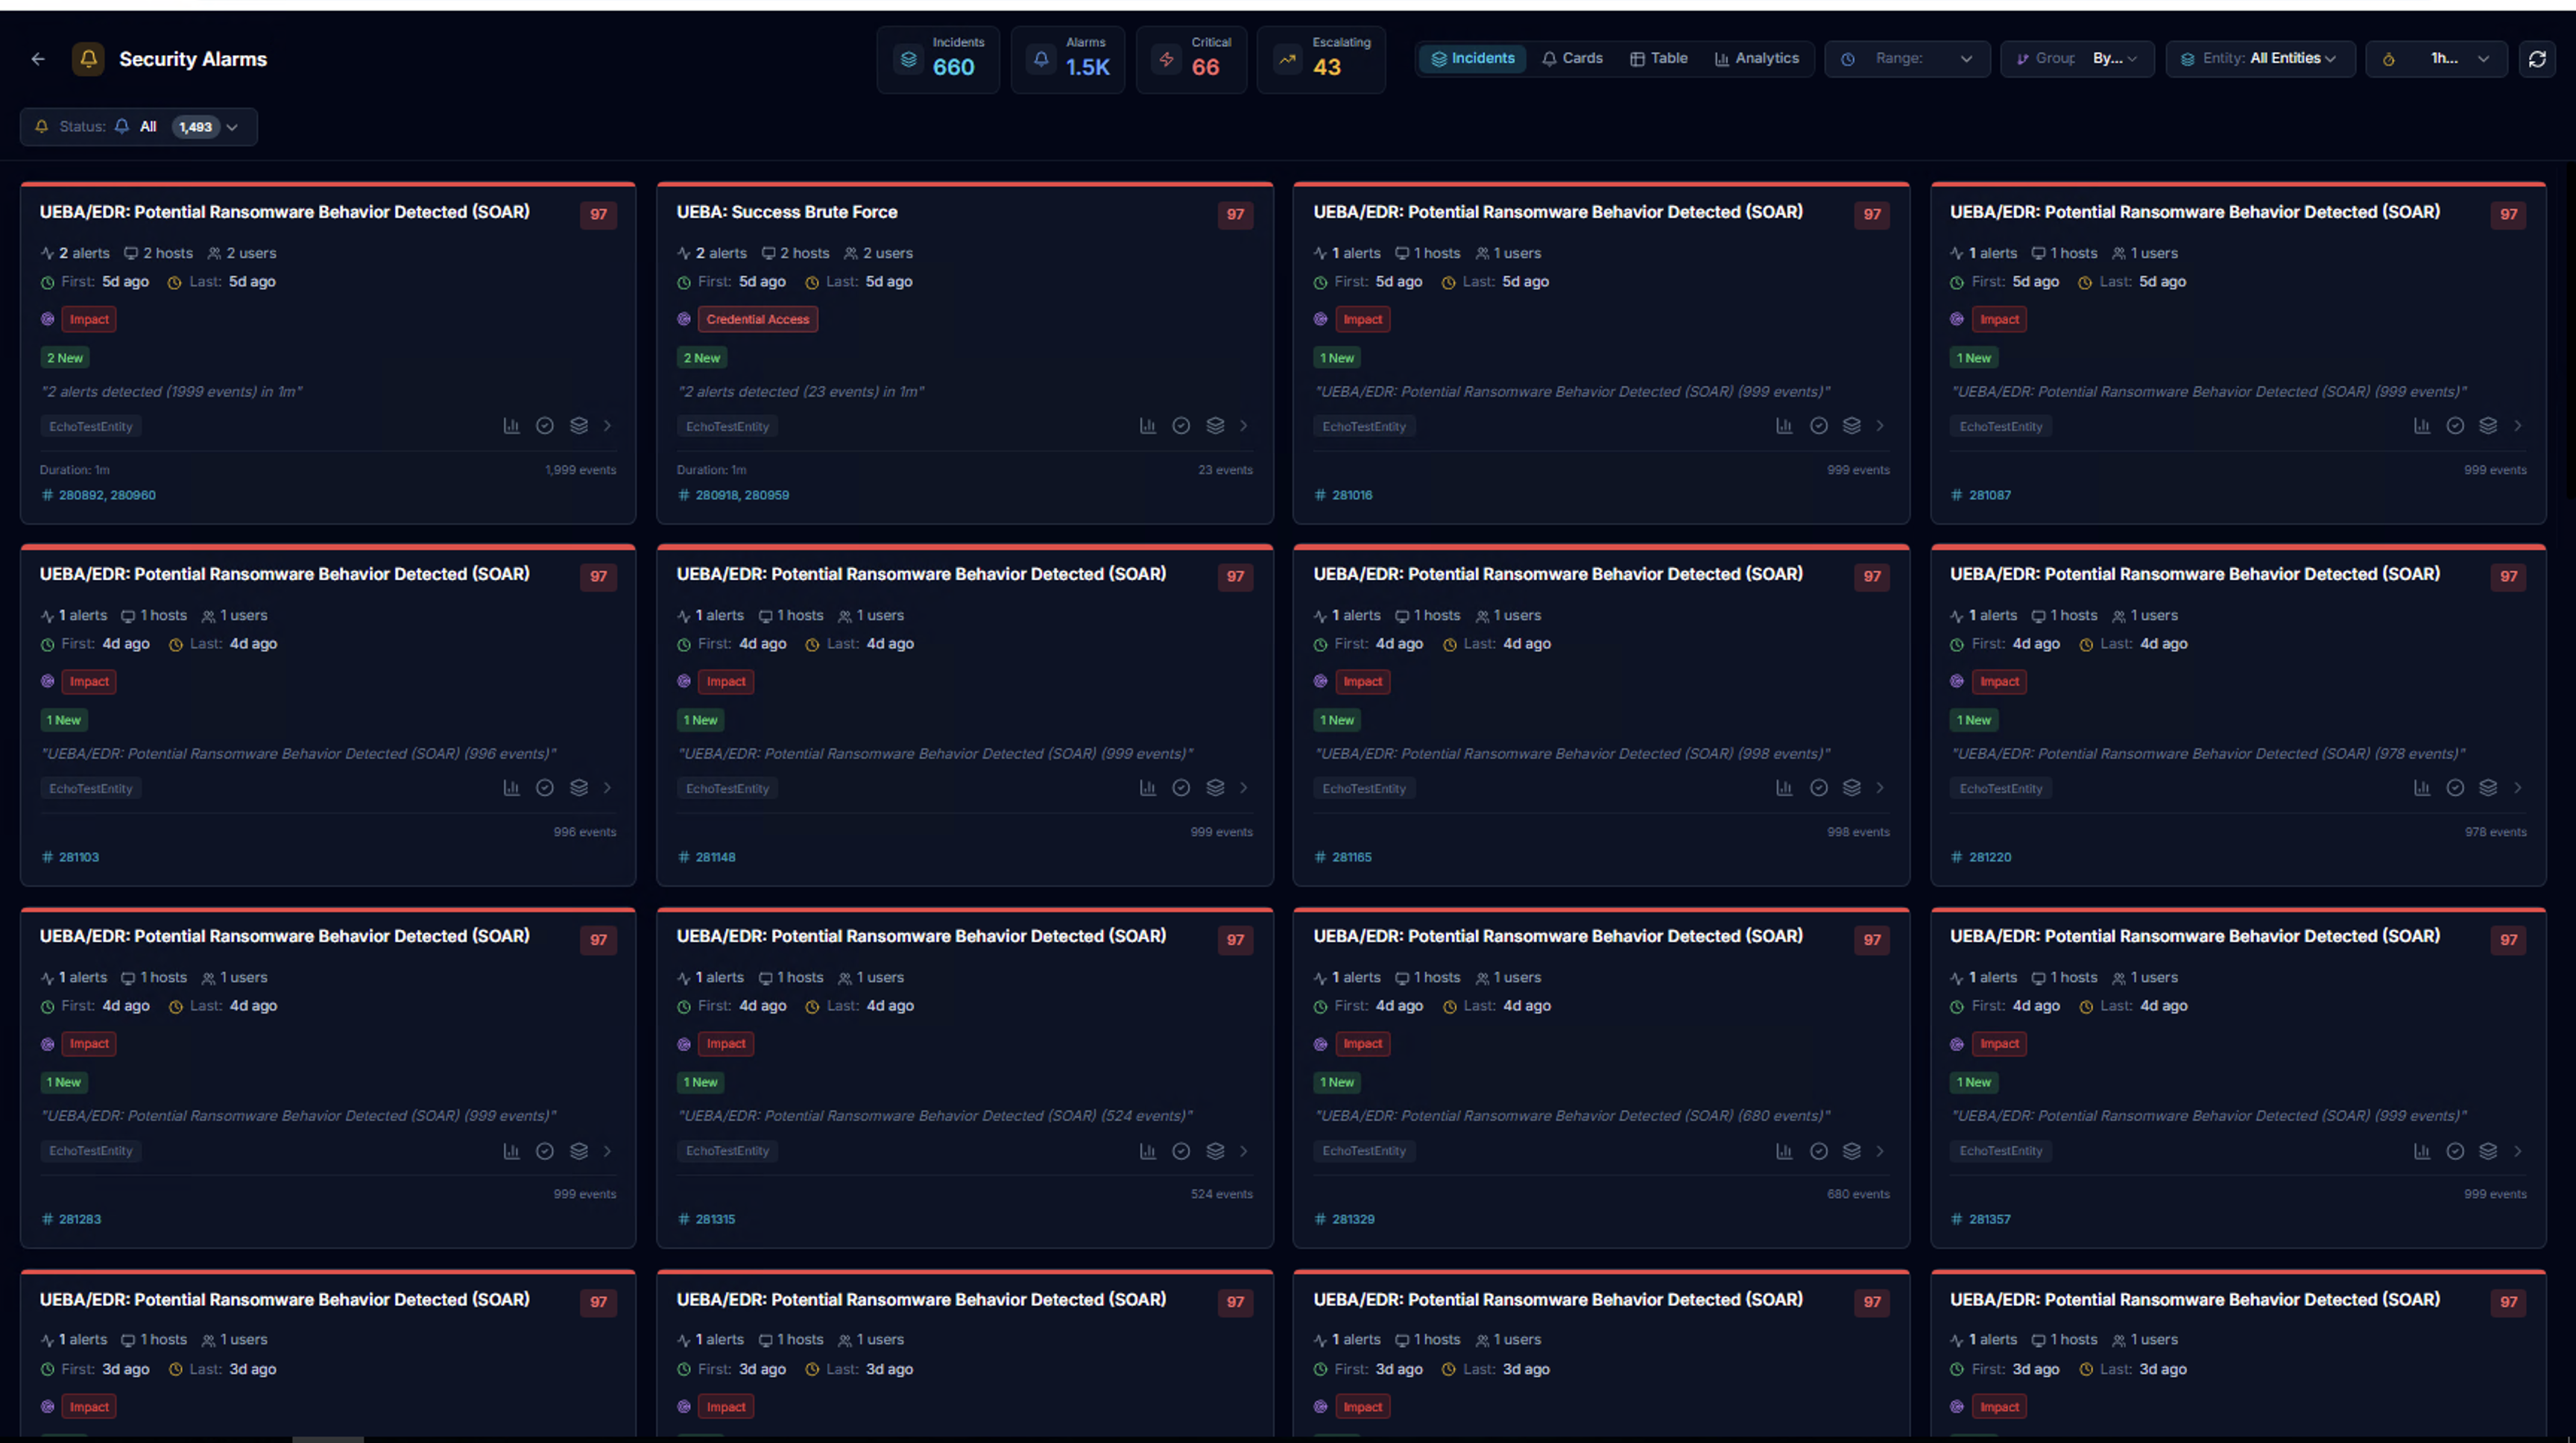Open the Group By dropdown

(x=2077, y=59)
